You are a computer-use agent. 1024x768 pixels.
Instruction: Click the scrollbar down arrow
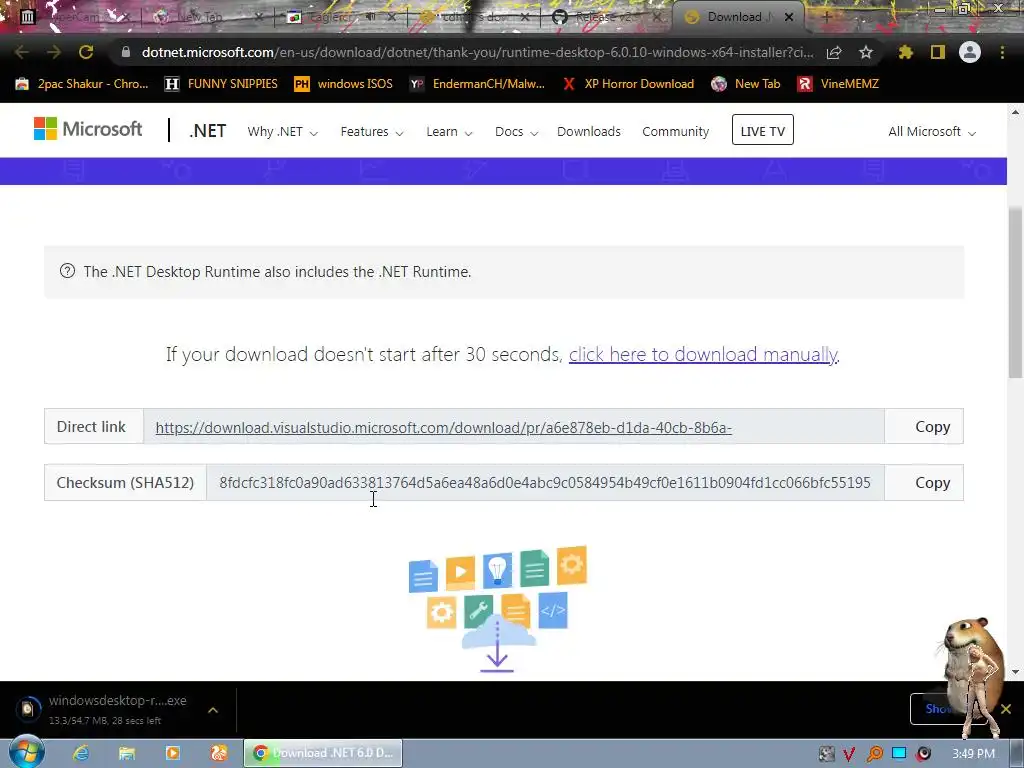pyautogui.click(x=1015, y=672)
